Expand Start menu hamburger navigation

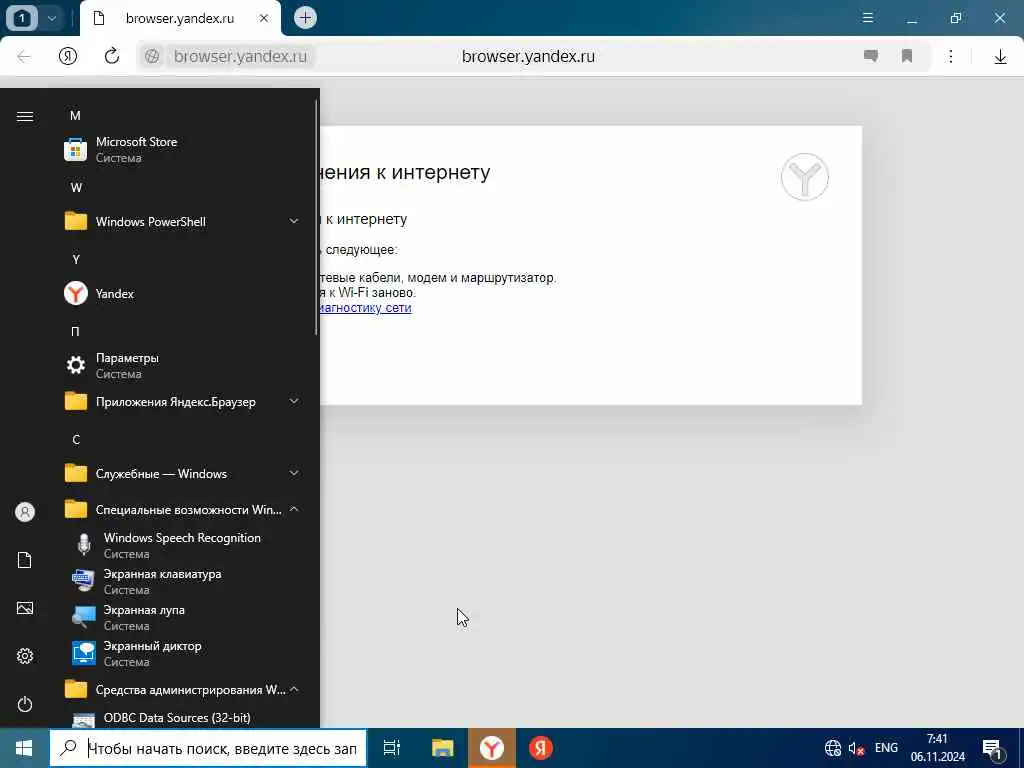coord(25,116)
